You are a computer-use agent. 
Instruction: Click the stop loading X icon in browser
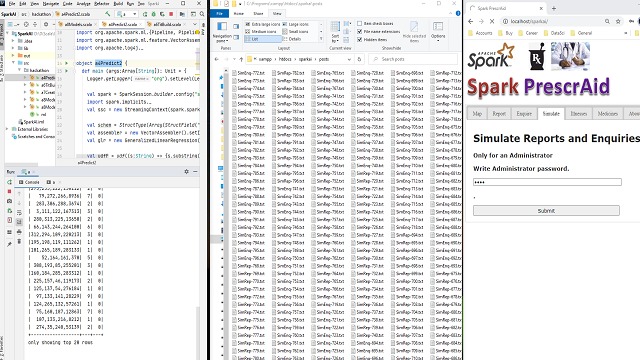(x=492, y=21)
